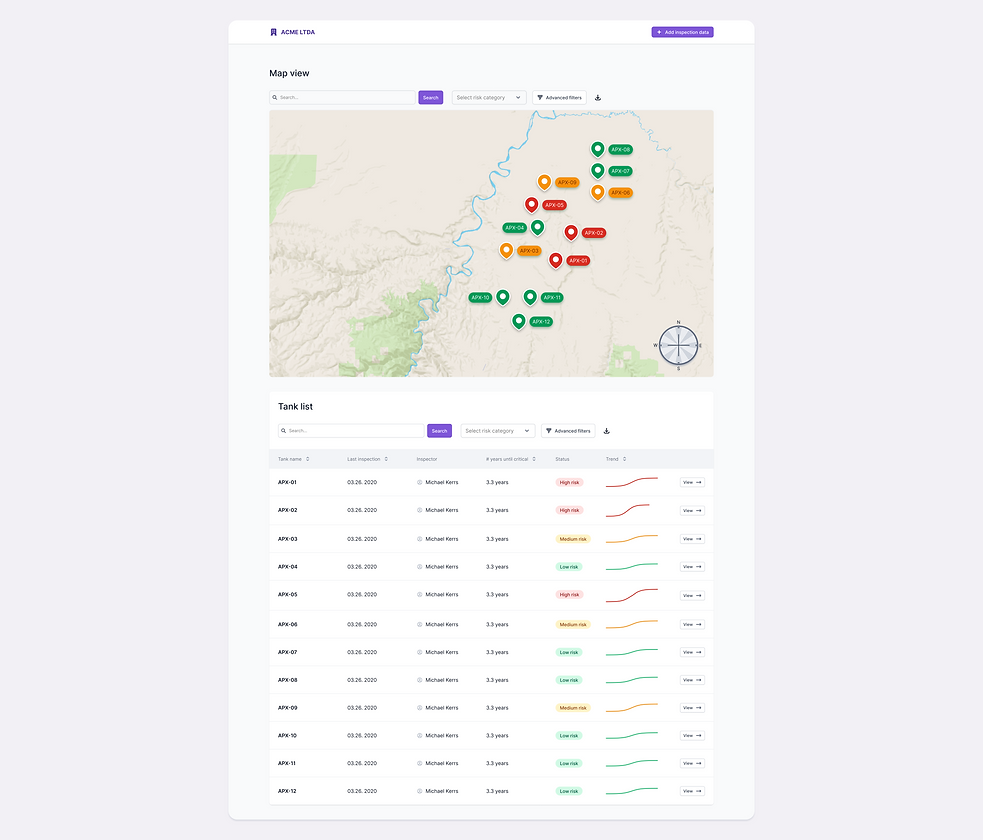983x840 pixels.
Task: Open the risk category dropdown in Map view
Action: (x=488, y=97)
